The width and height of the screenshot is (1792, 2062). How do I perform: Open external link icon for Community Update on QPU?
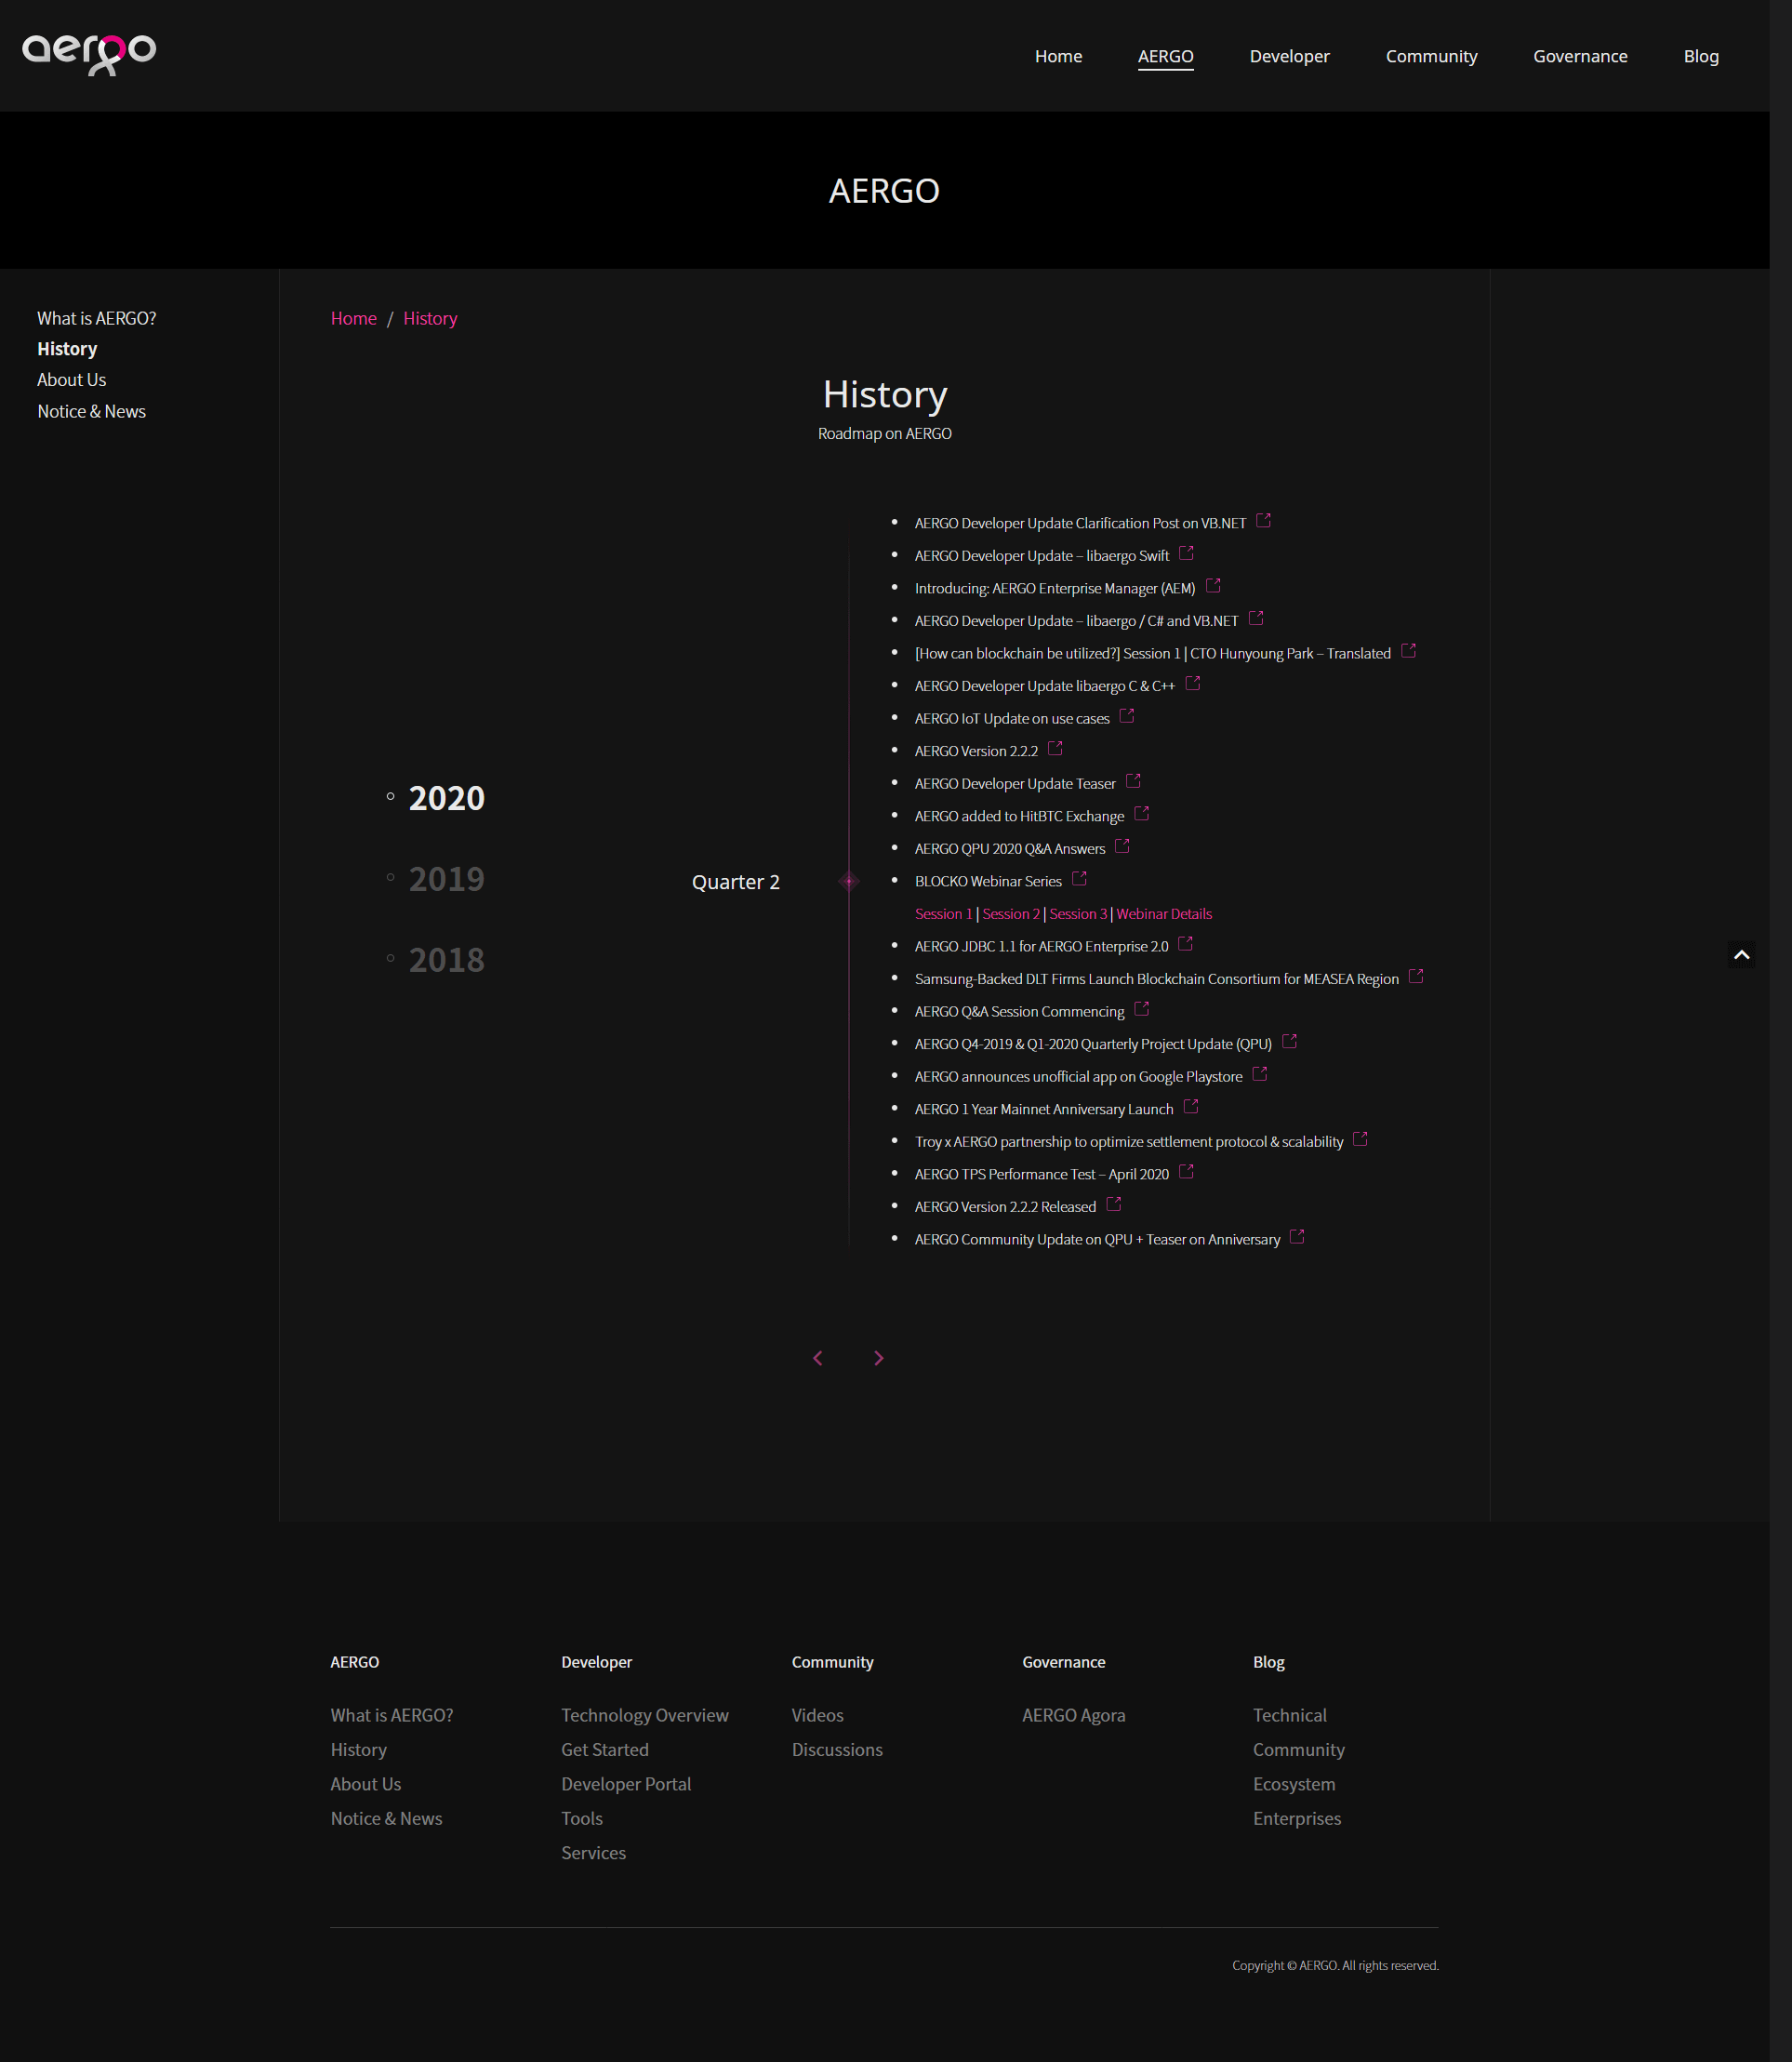[1298, 1237]
